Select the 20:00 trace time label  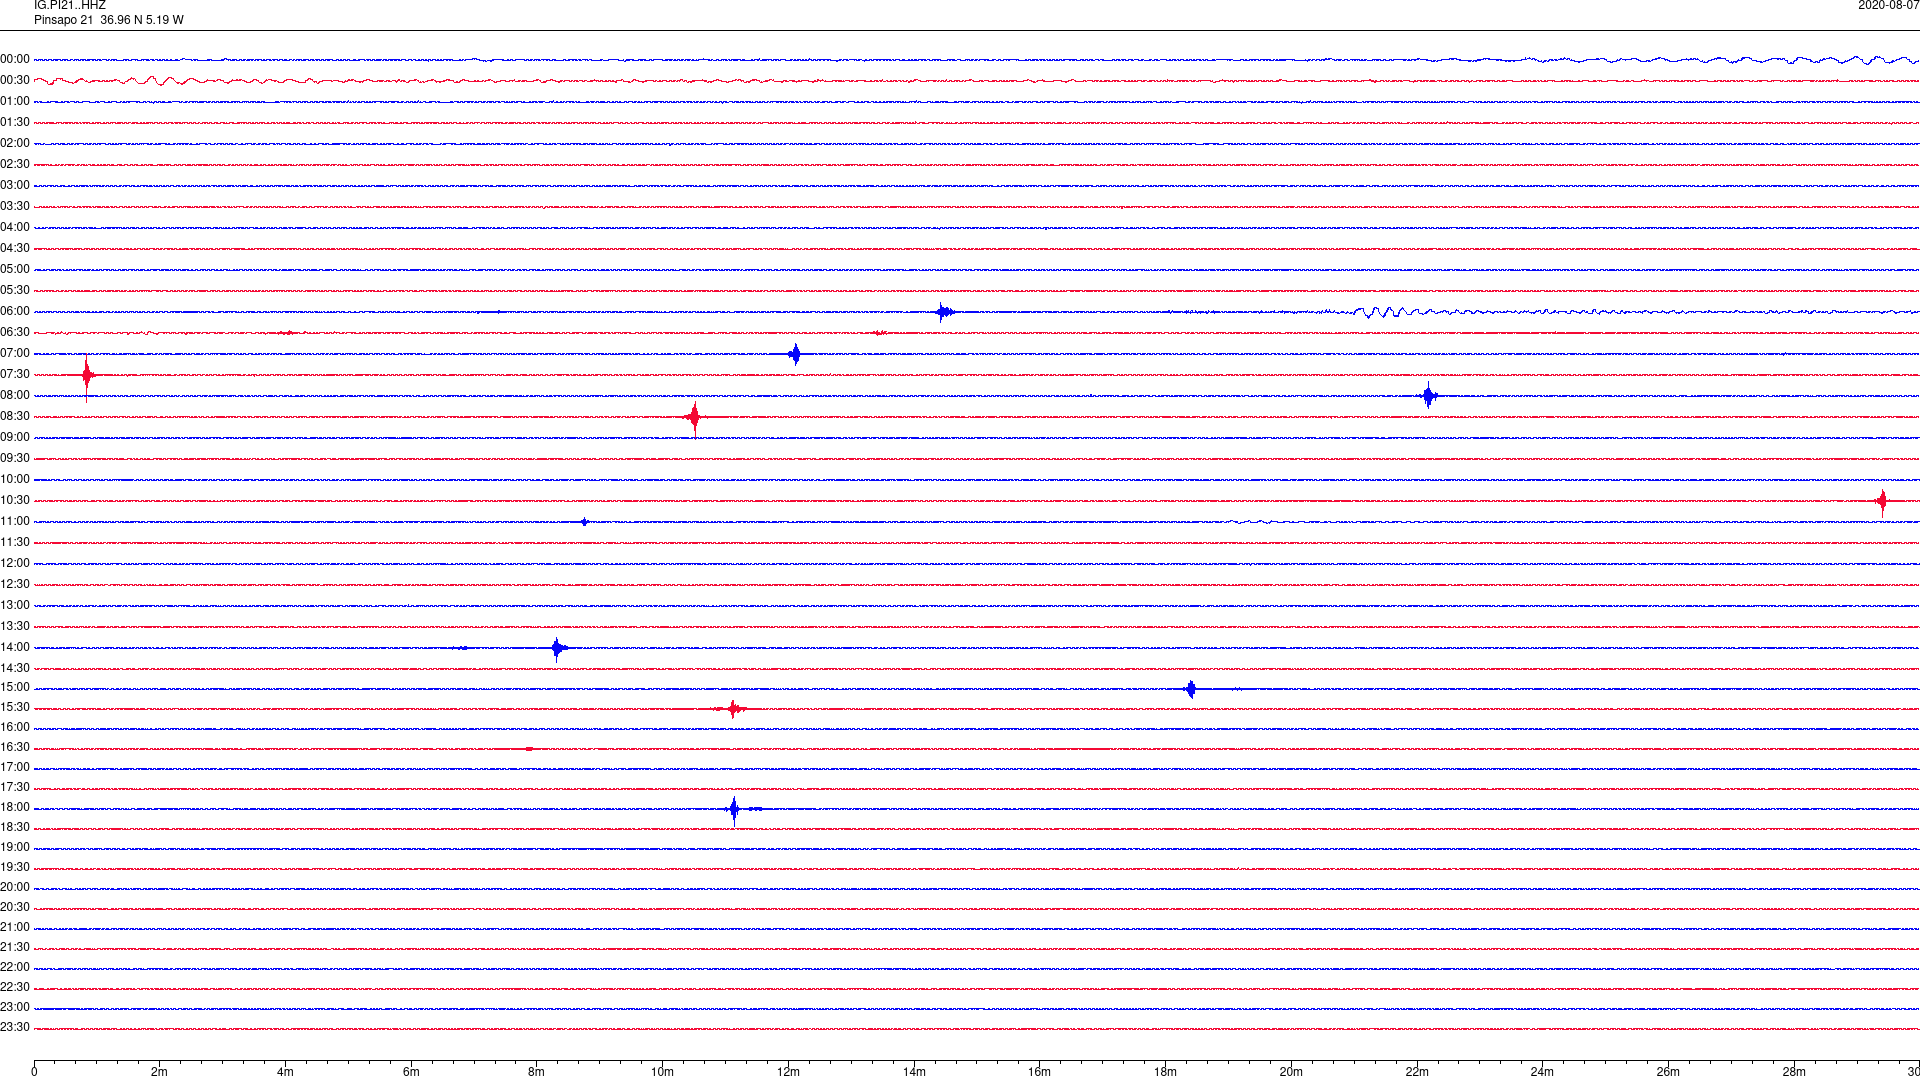15,887
